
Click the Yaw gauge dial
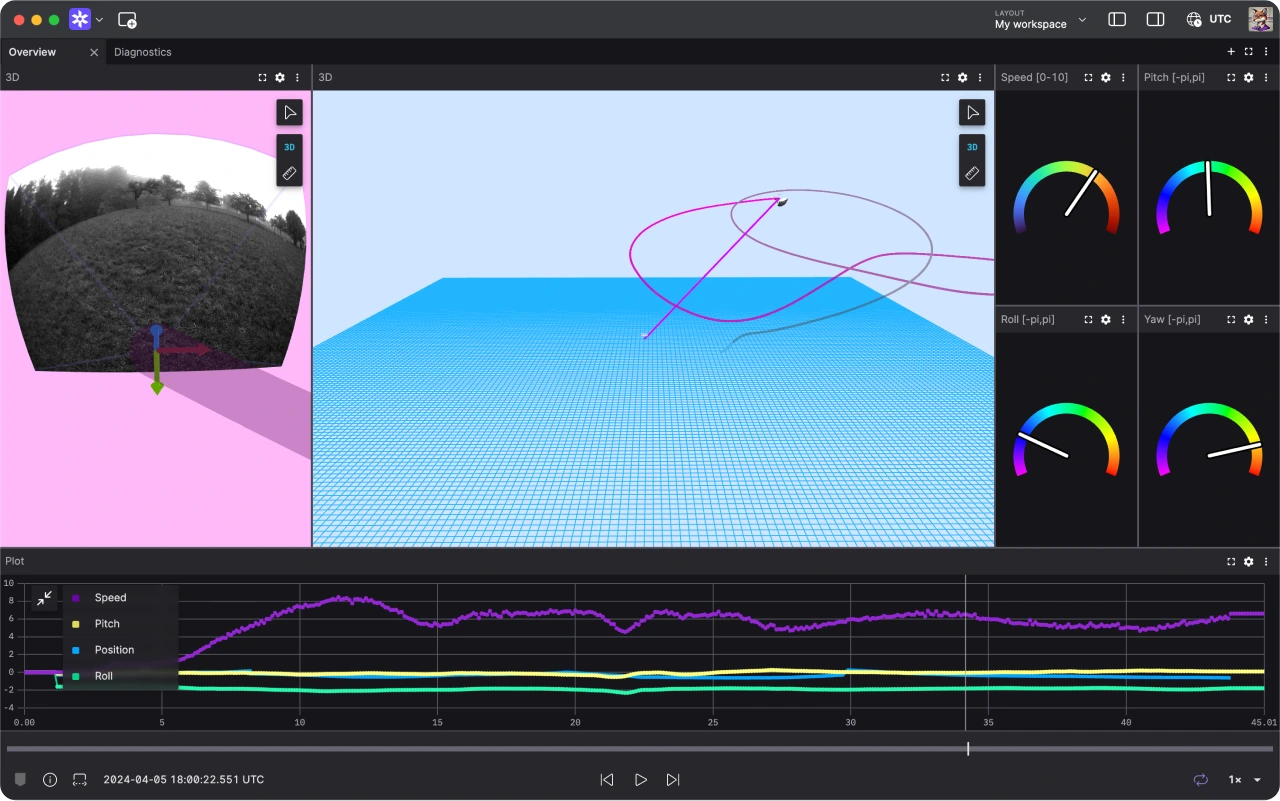pos(1209,439)
